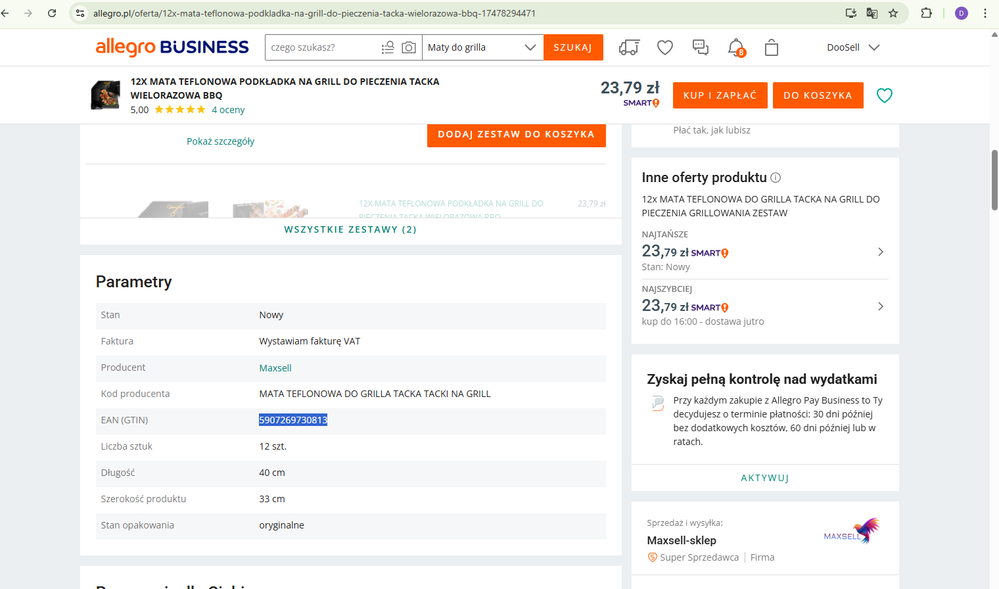This screenshot has width=999, height=589.
Task: Bookmark this page with star icon
Action: coord(893,13)
